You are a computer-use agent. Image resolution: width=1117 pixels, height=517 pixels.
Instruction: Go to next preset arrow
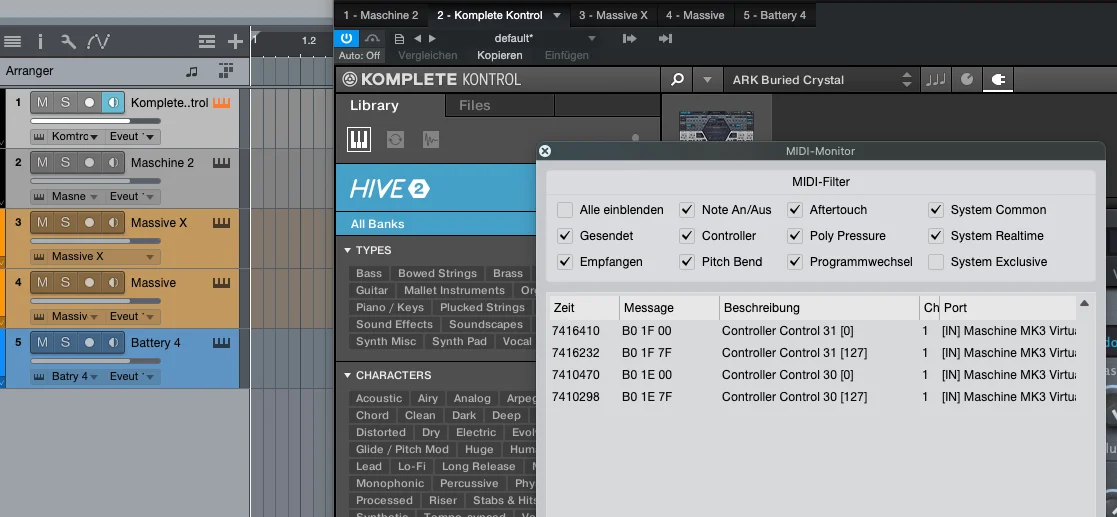(432, 38)
